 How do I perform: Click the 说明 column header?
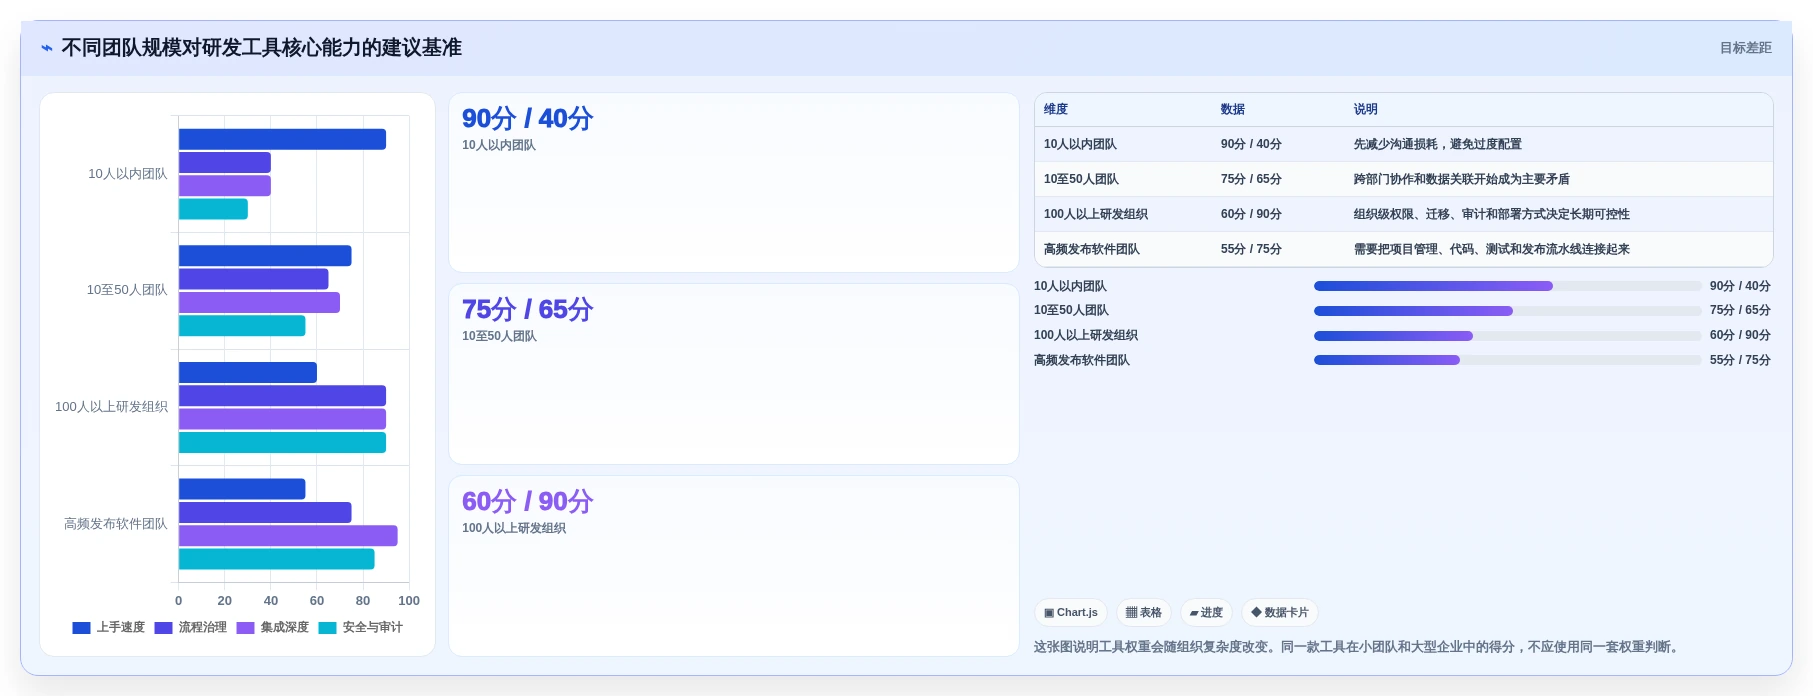(x=1366, y=109)
